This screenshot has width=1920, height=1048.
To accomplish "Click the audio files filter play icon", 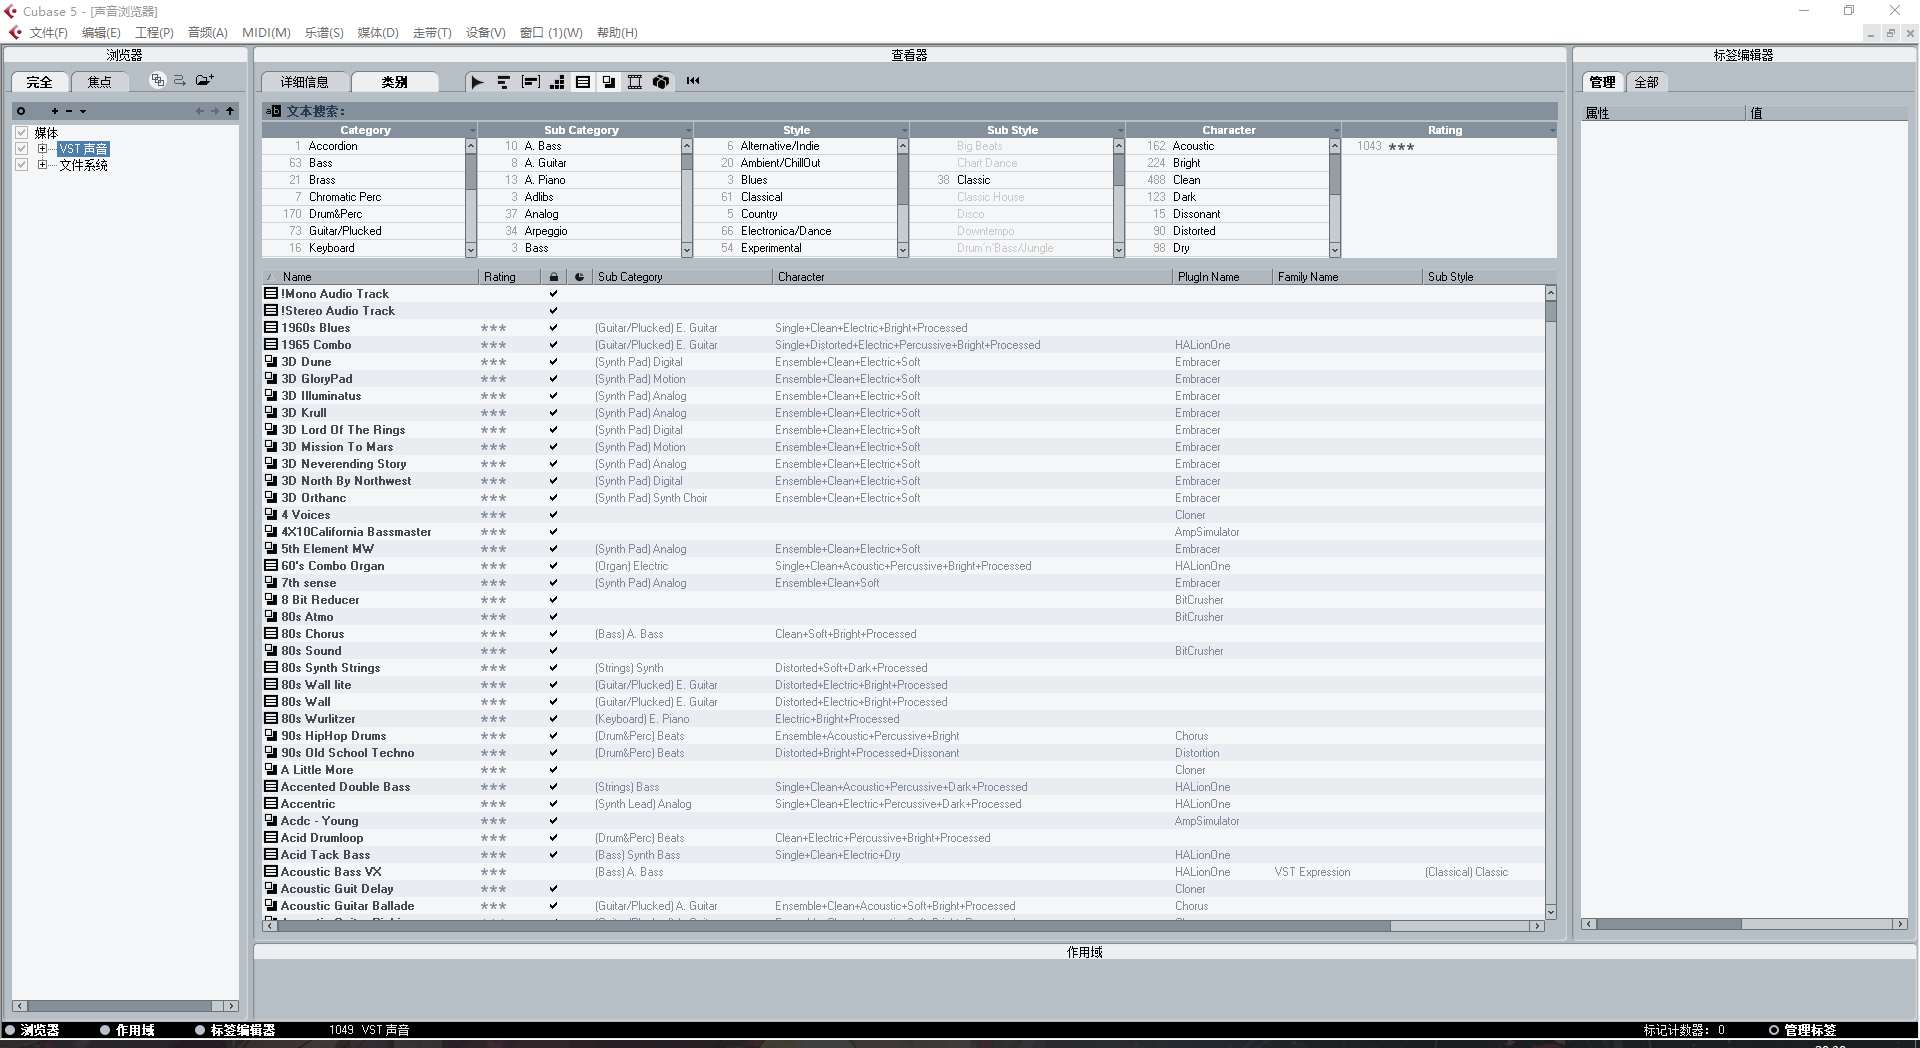I will click(x=477, y=82).
